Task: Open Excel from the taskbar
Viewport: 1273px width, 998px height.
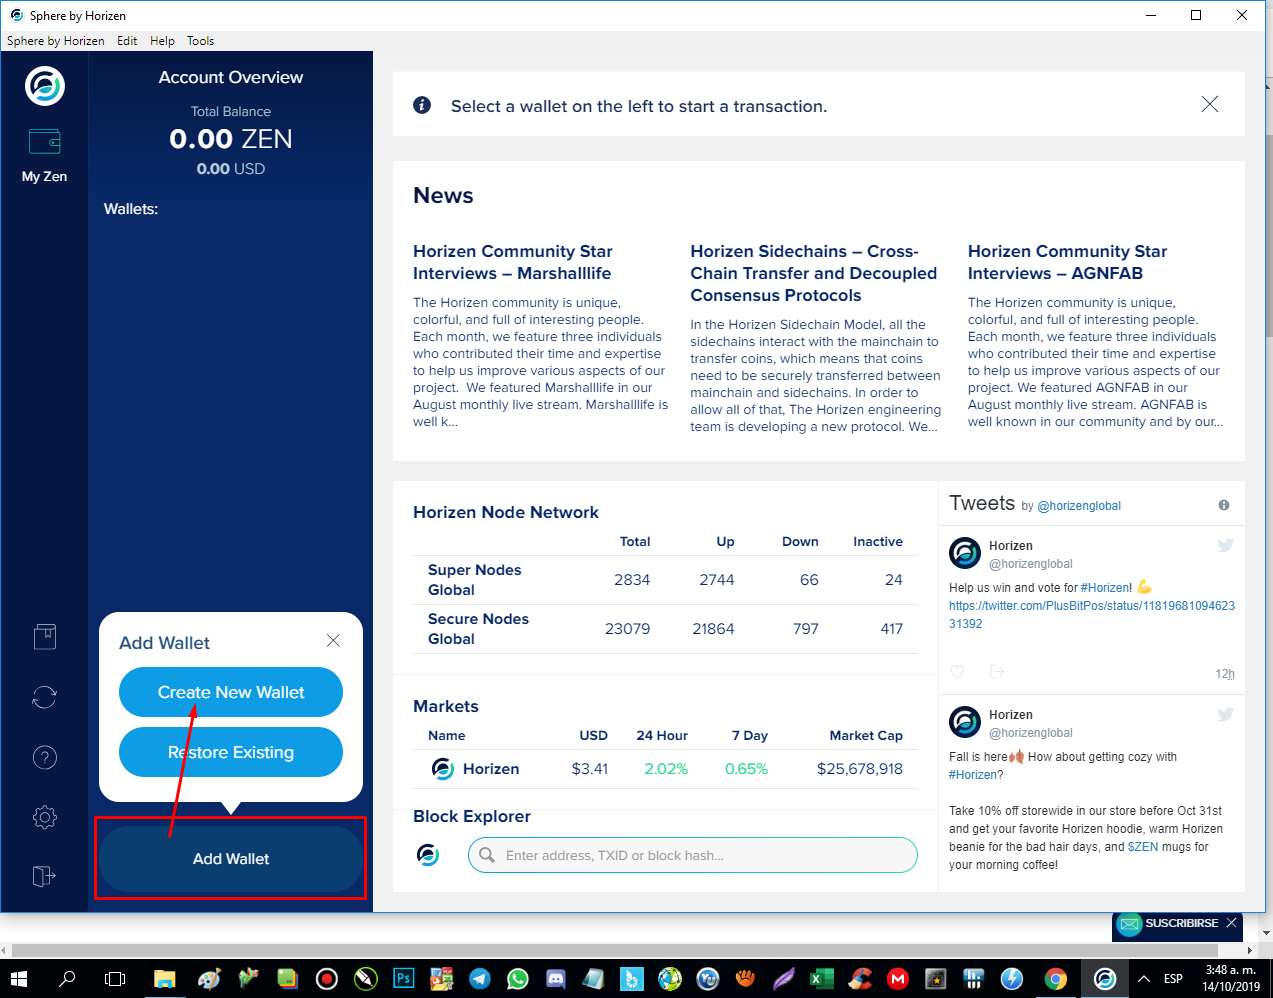Action: [x=822, y=978]
